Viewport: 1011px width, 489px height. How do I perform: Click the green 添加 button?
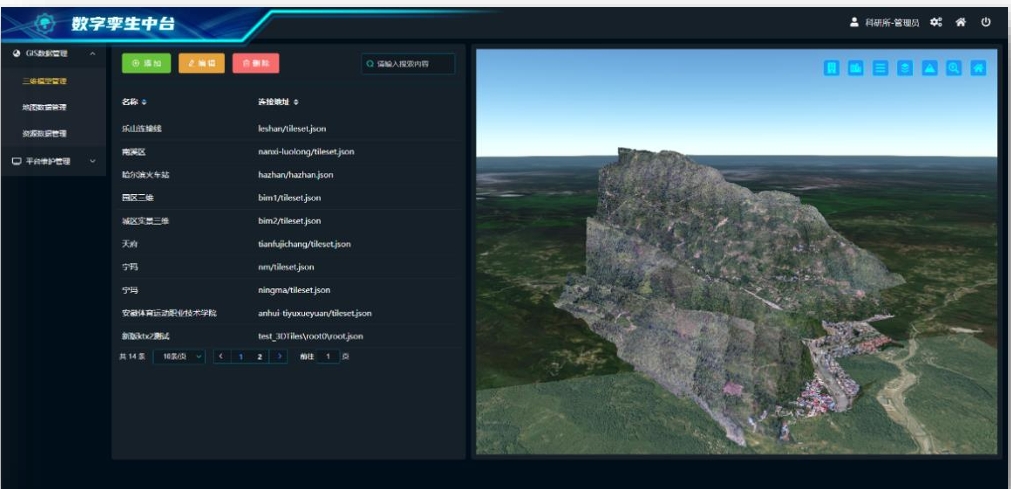[146, 63]
